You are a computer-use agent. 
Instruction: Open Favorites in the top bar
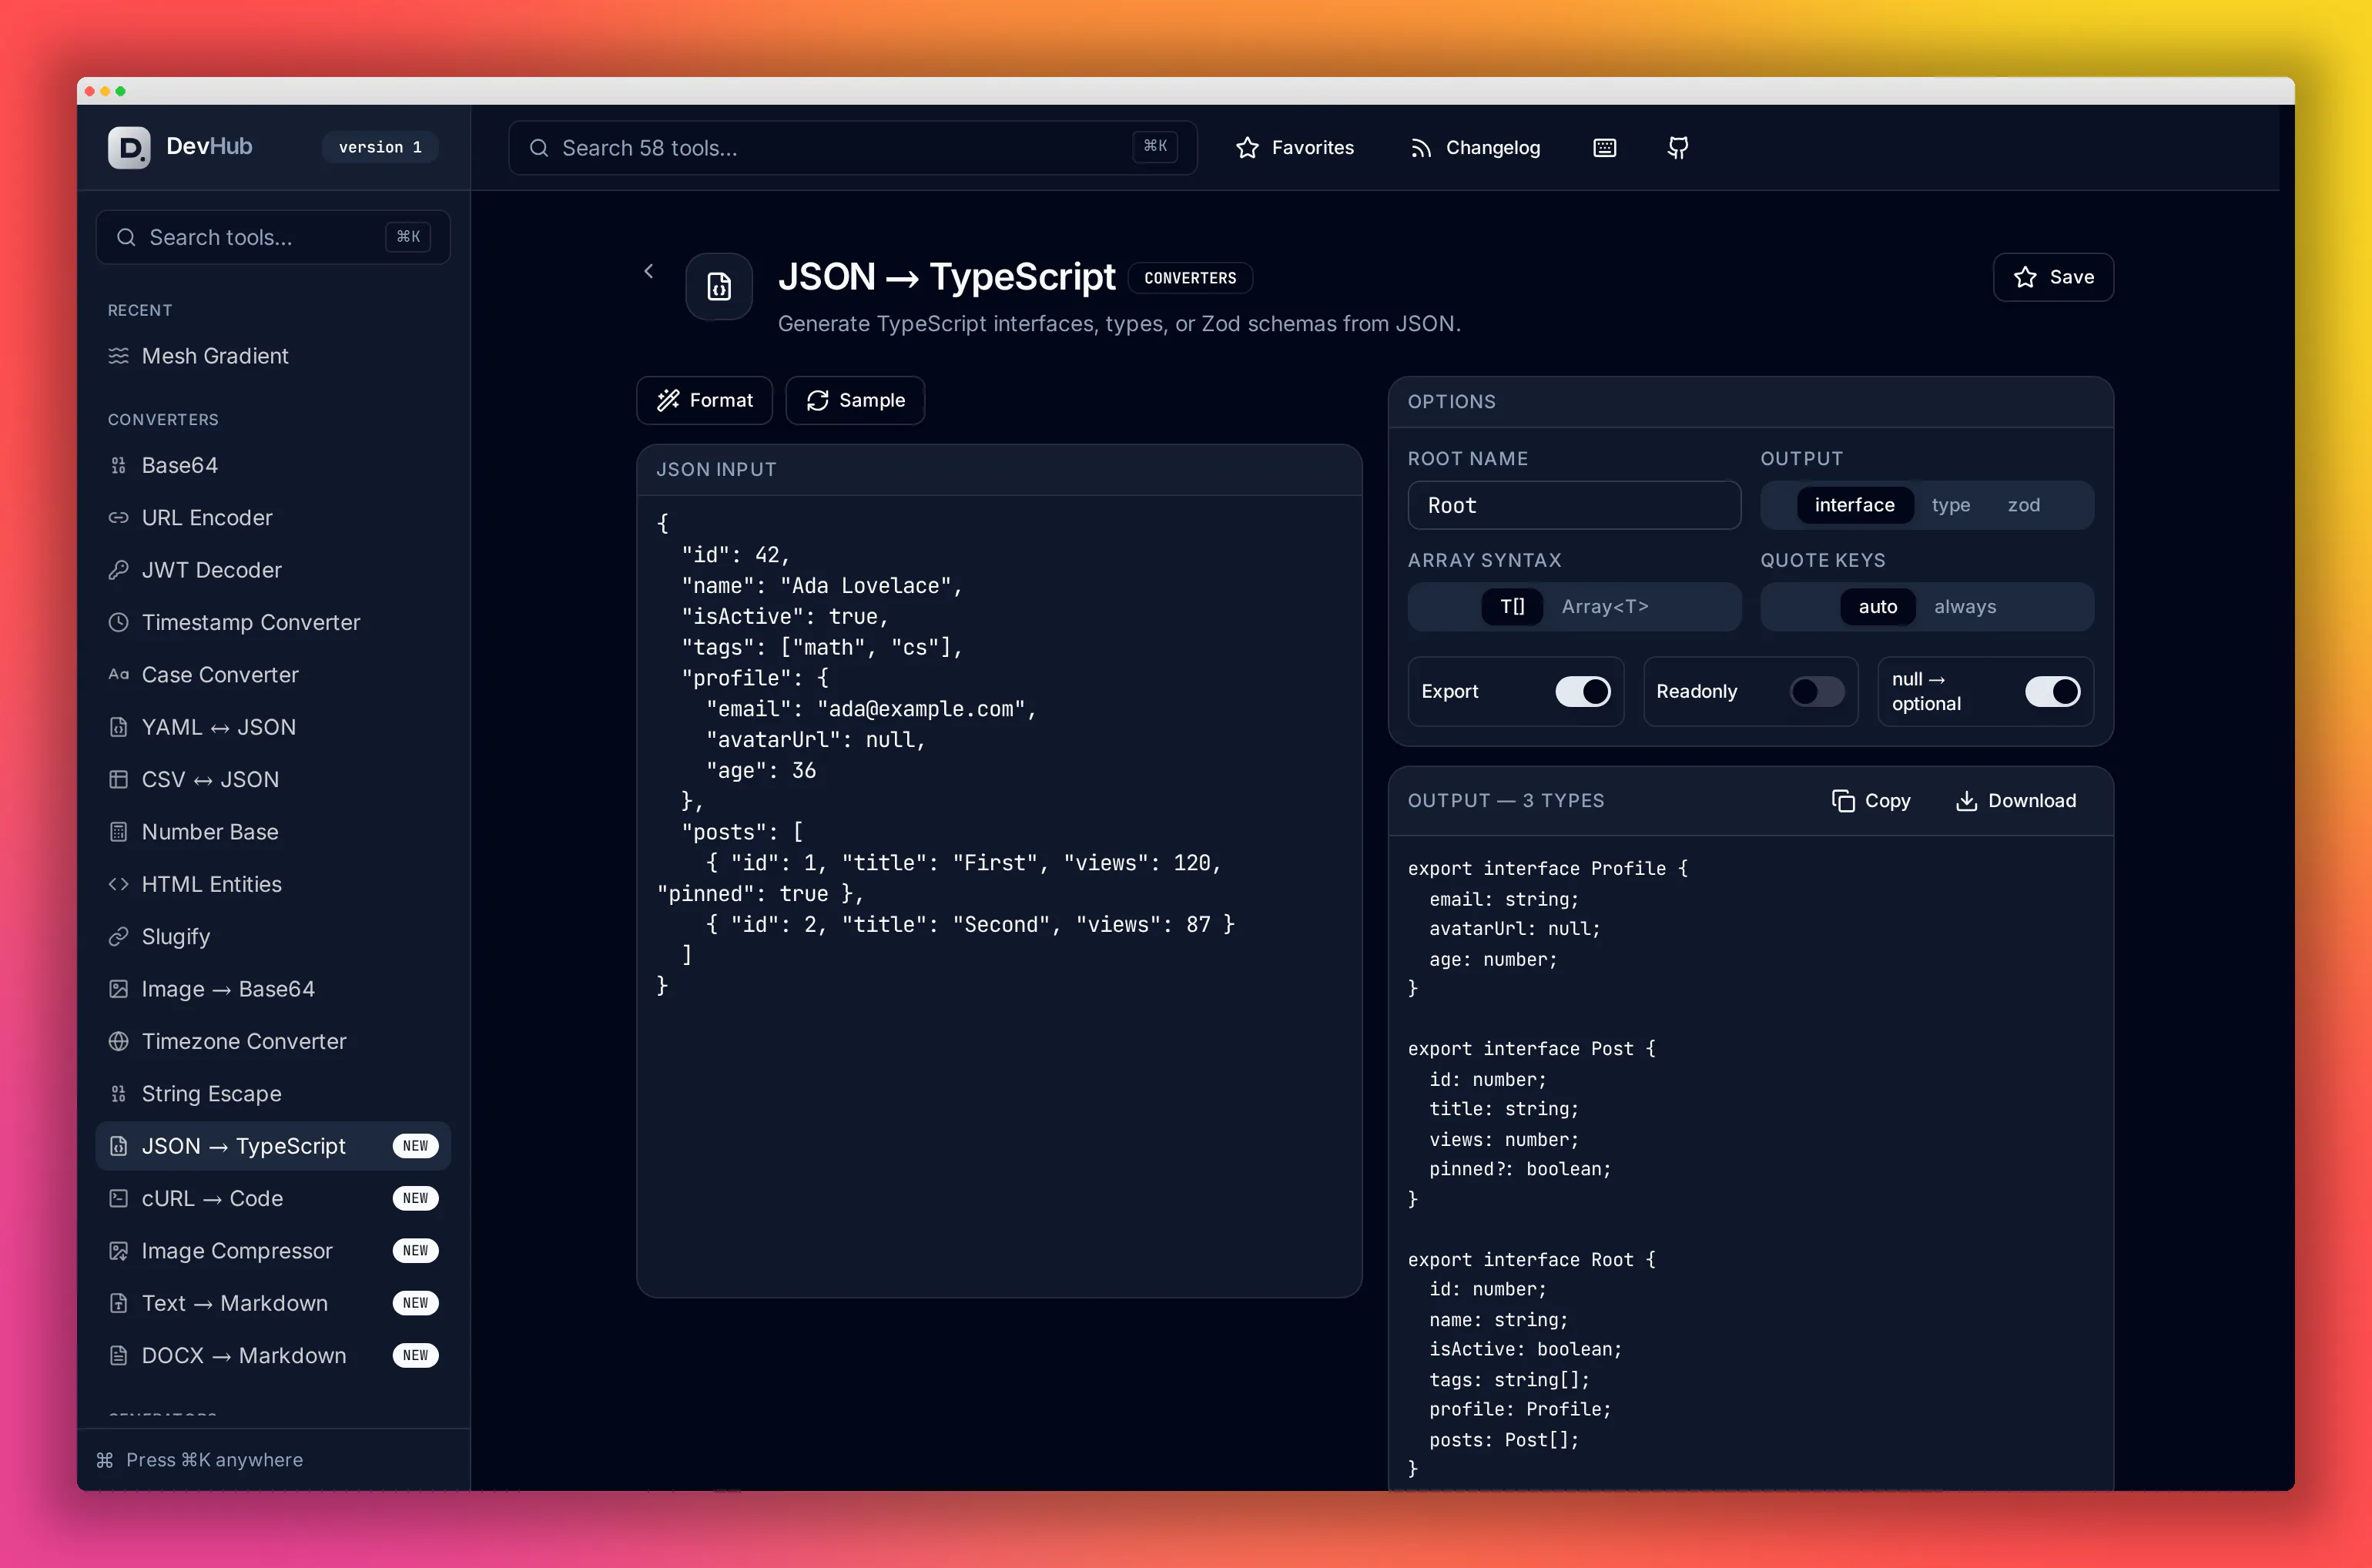point(1294,148)
